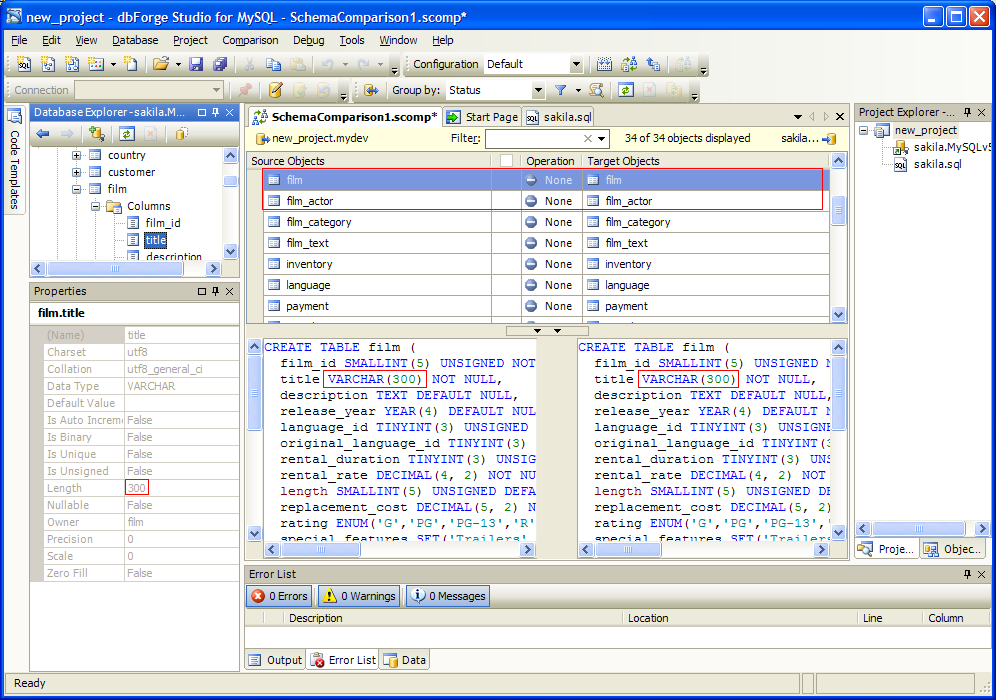
Task: Click the Location column header in Error List
Action: [x=741, y=618]
